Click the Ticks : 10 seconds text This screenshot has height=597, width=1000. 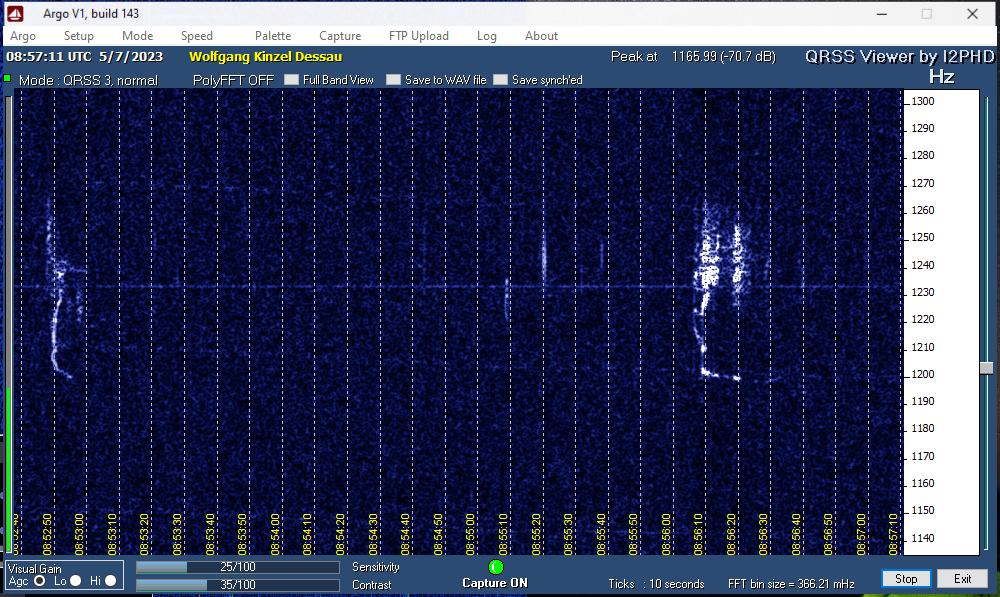point(656,584)
